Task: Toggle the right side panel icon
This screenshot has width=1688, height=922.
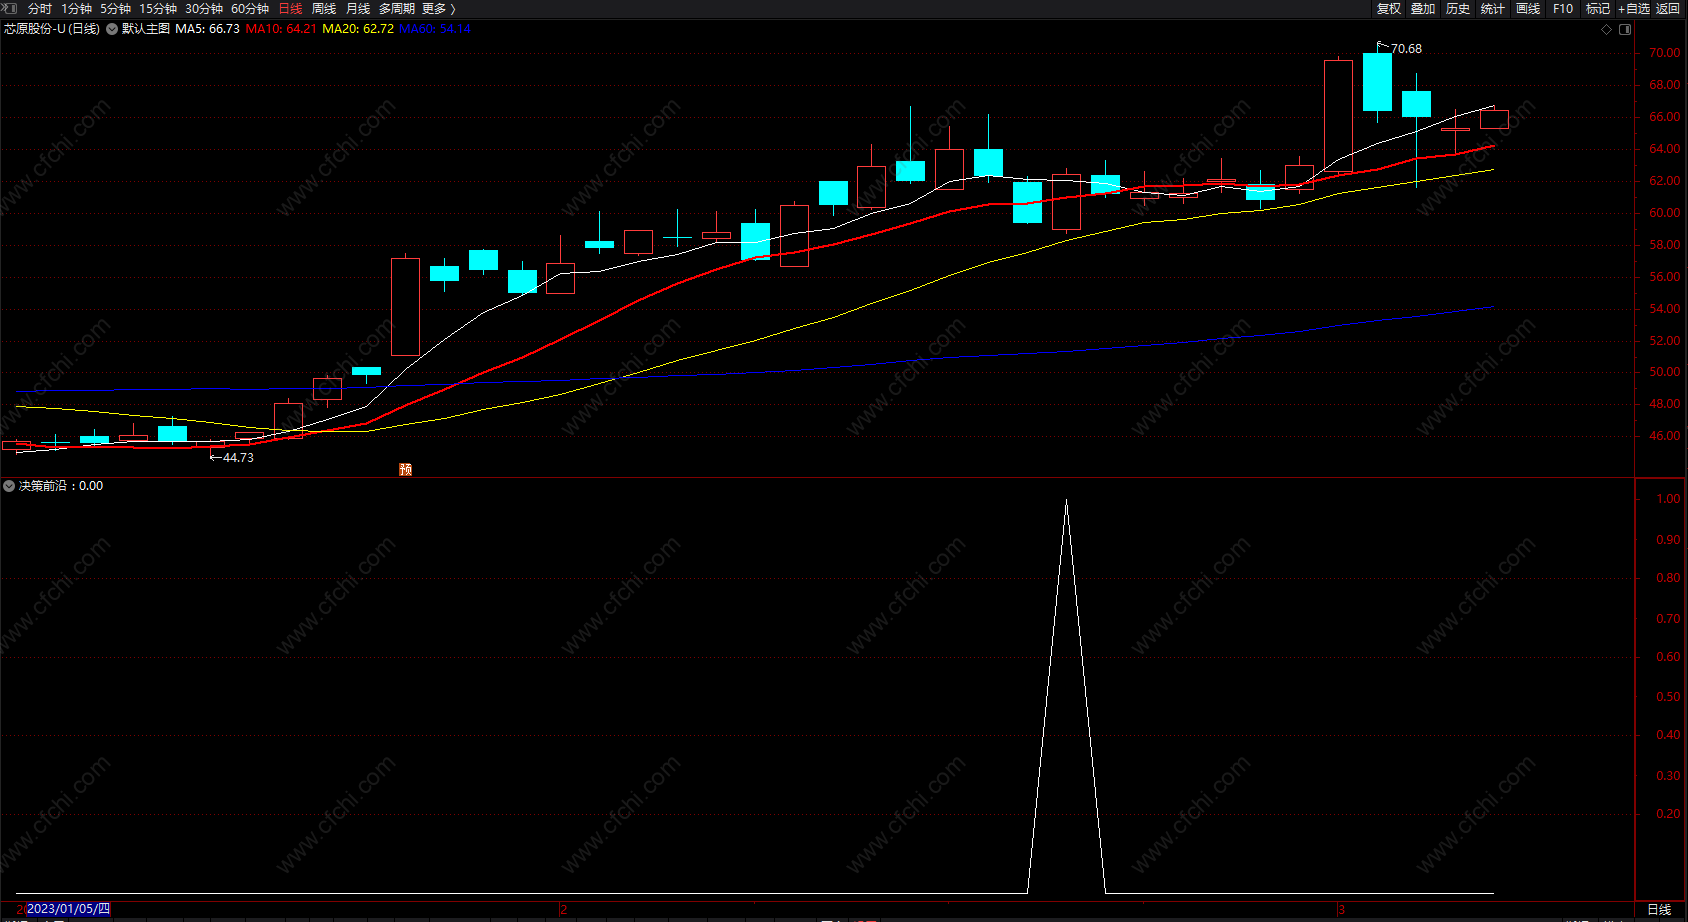Action: pyautogui.click(x=1625, y=29)
